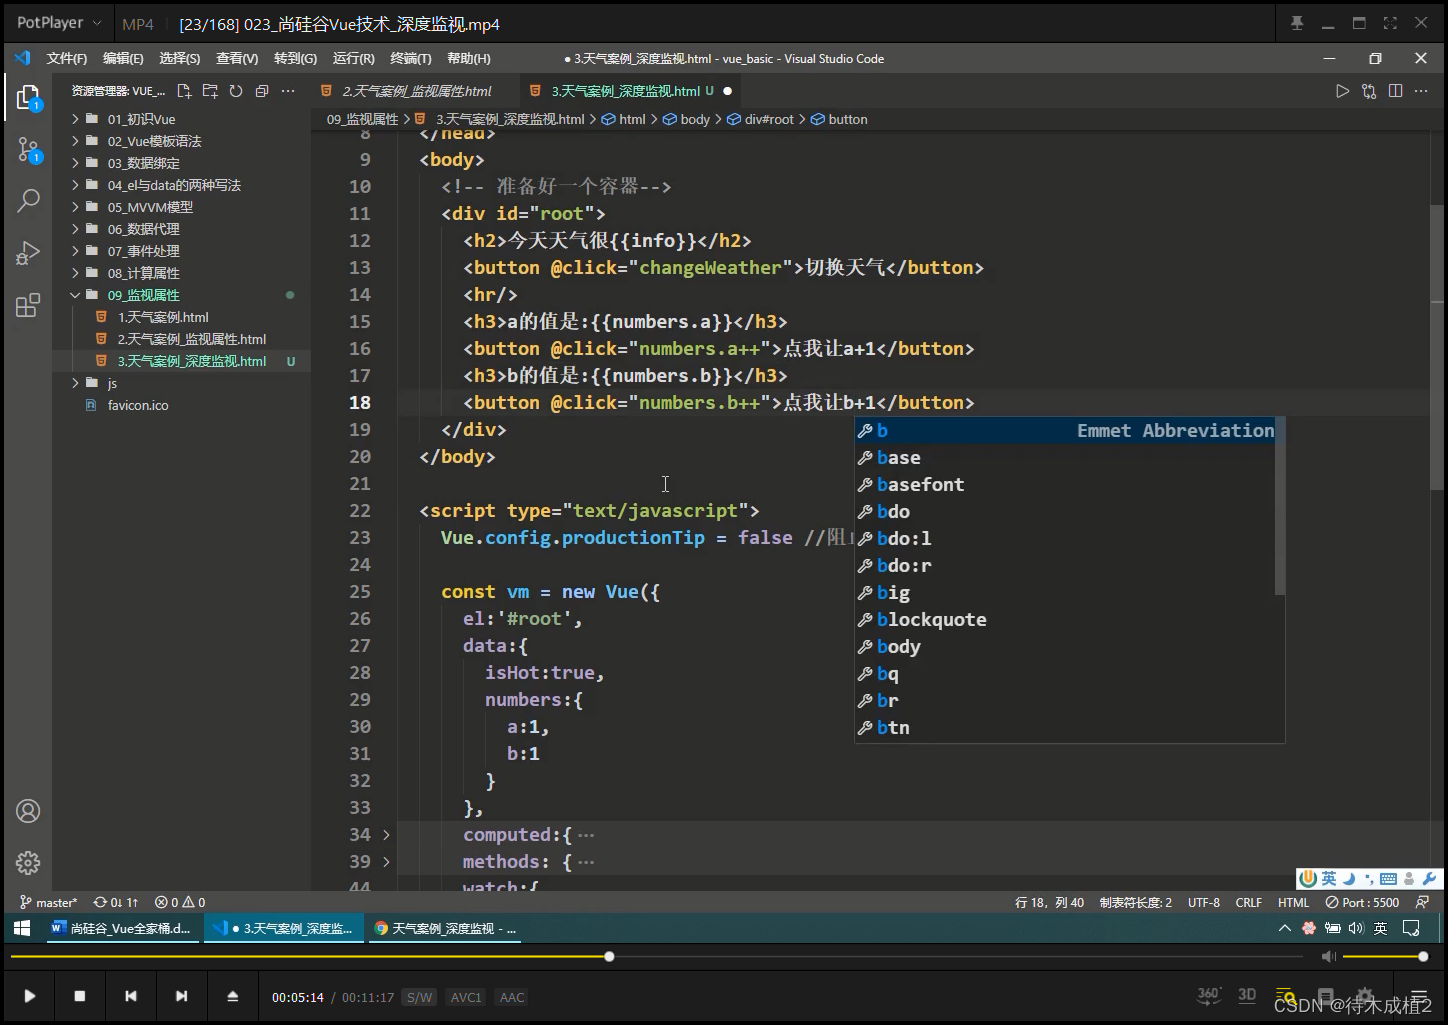Jump to next file in PotPlayer
The width and height of the screenshot is (1448, 1025).
pyautogui.click(x=181, y=996)
